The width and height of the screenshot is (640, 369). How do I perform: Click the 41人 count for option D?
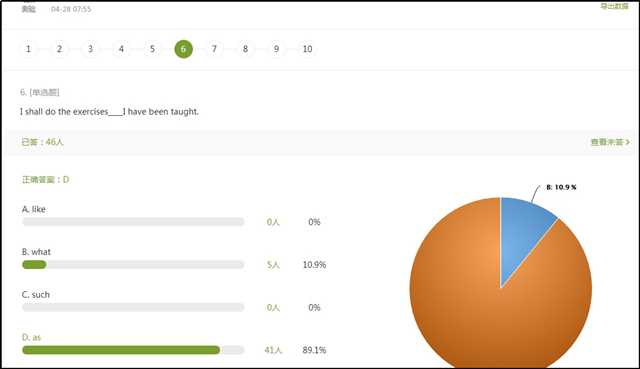273,350
